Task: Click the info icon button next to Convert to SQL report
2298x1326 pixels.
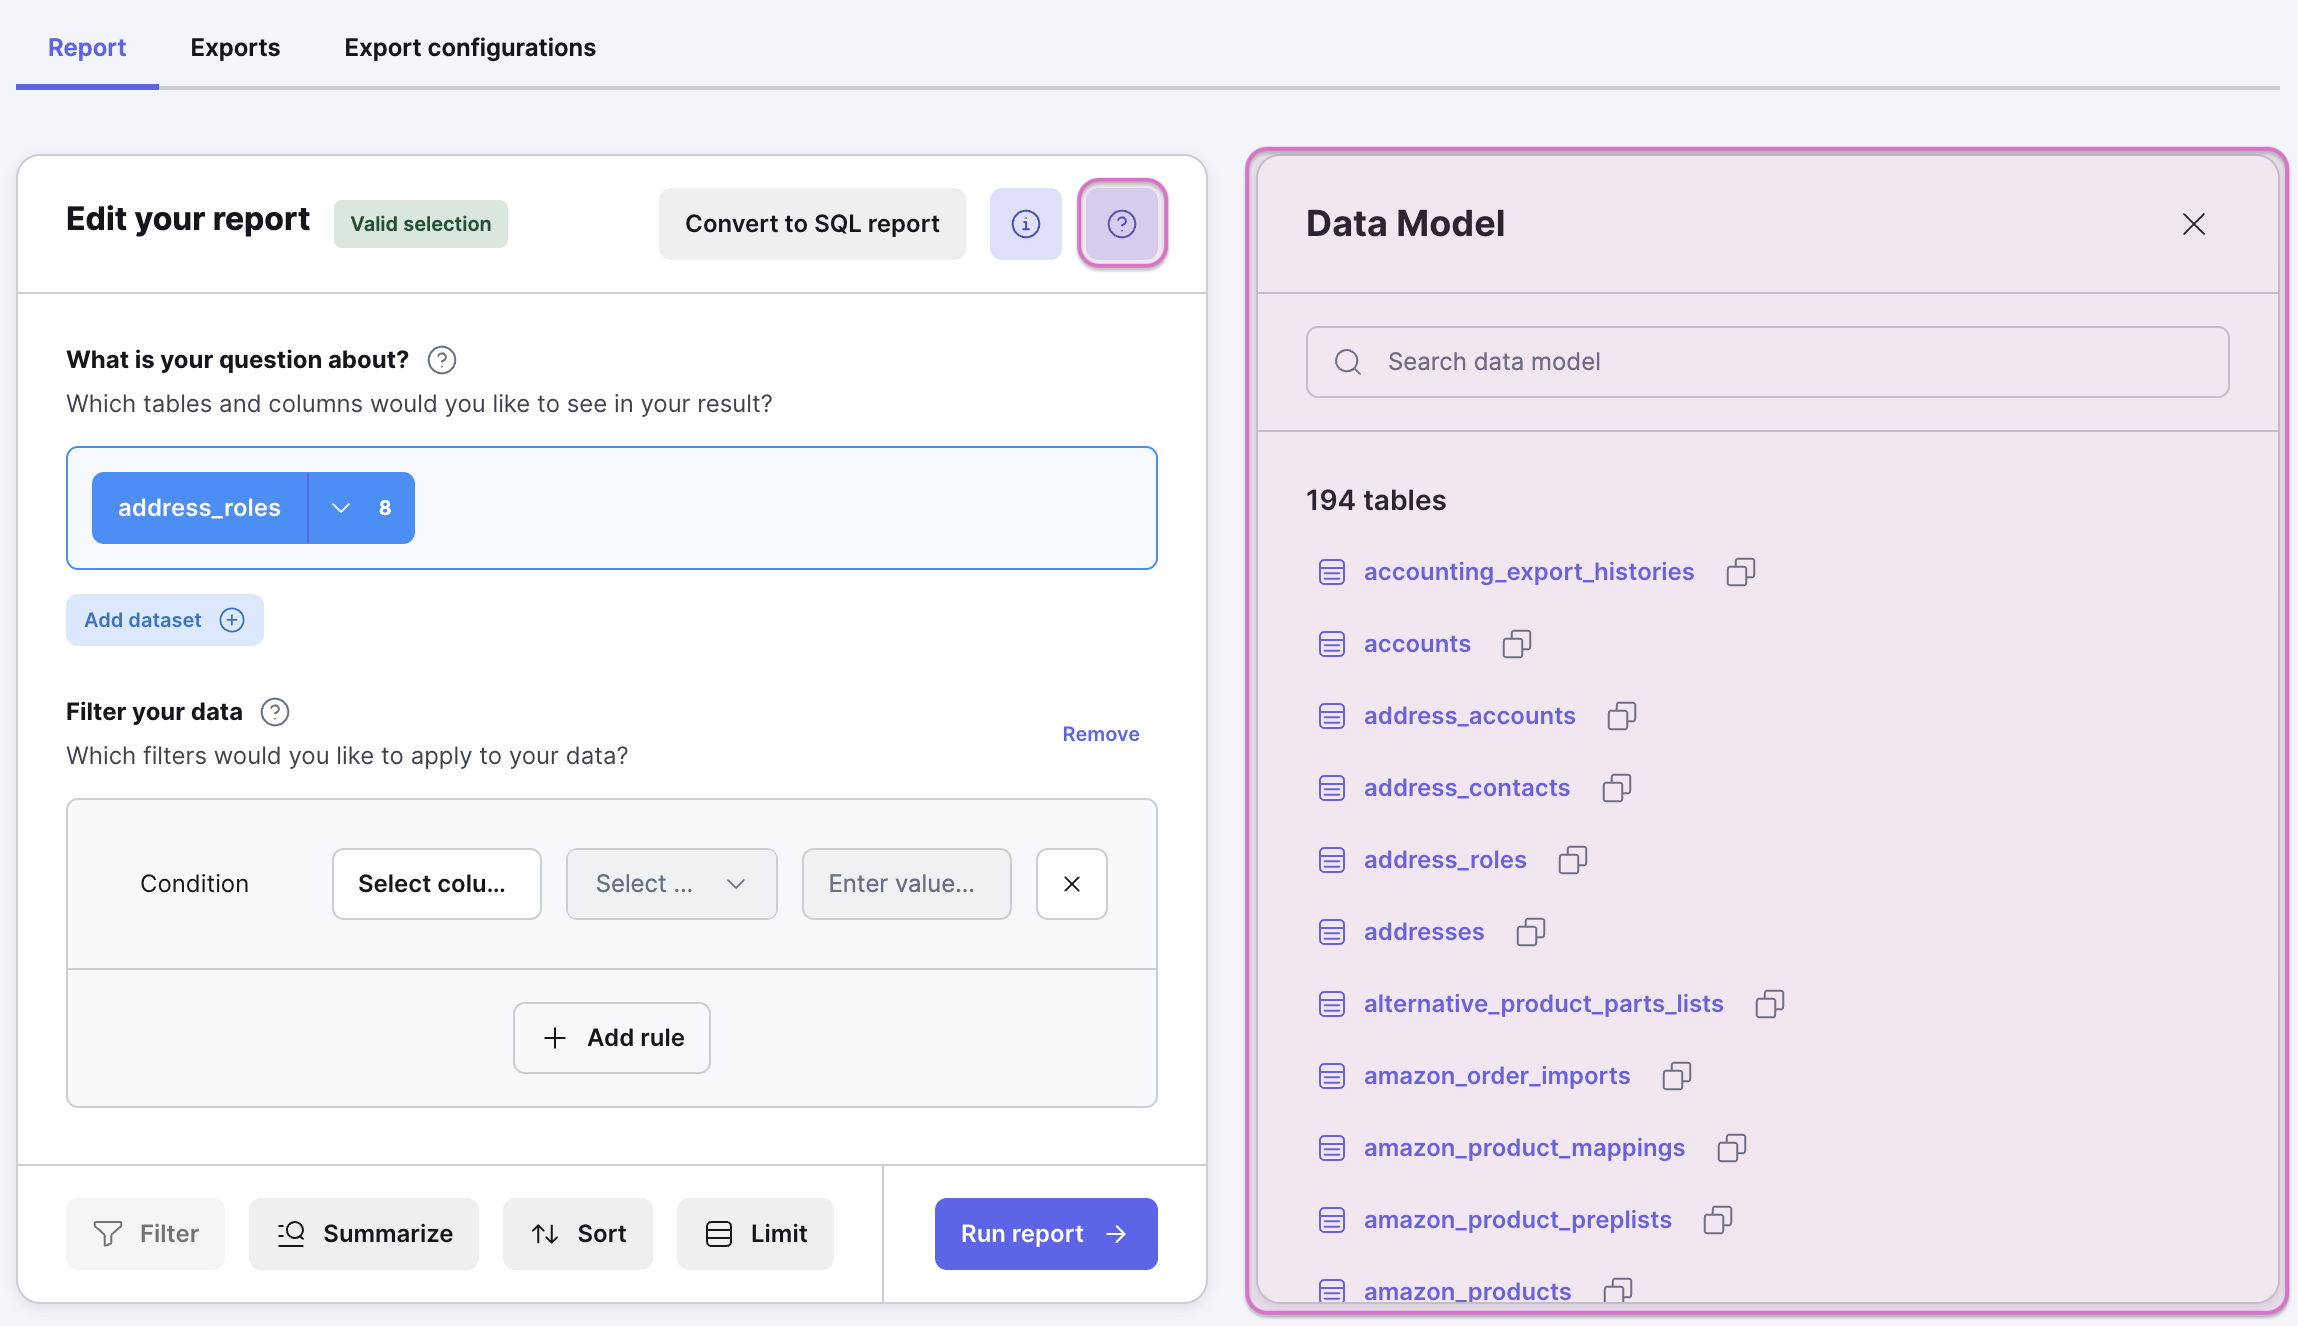Action: (1025, 224)
